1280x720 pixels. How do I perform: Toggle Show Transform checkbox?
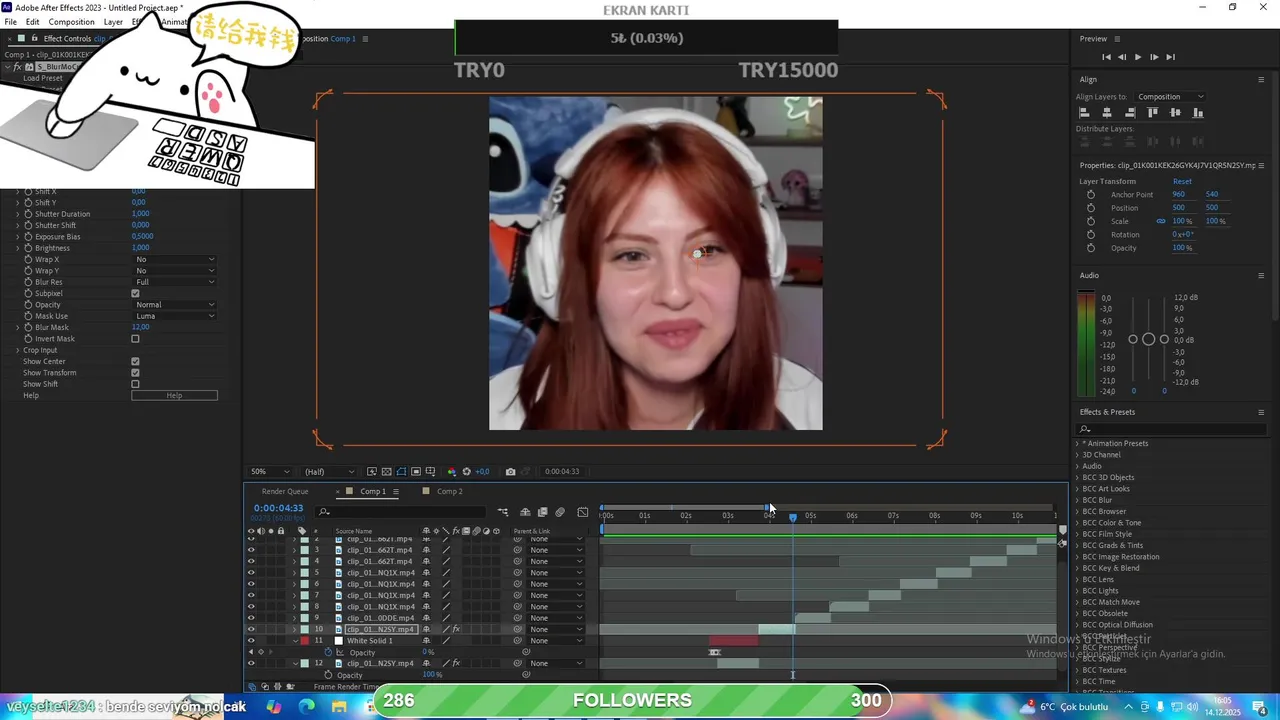point(135,373)
